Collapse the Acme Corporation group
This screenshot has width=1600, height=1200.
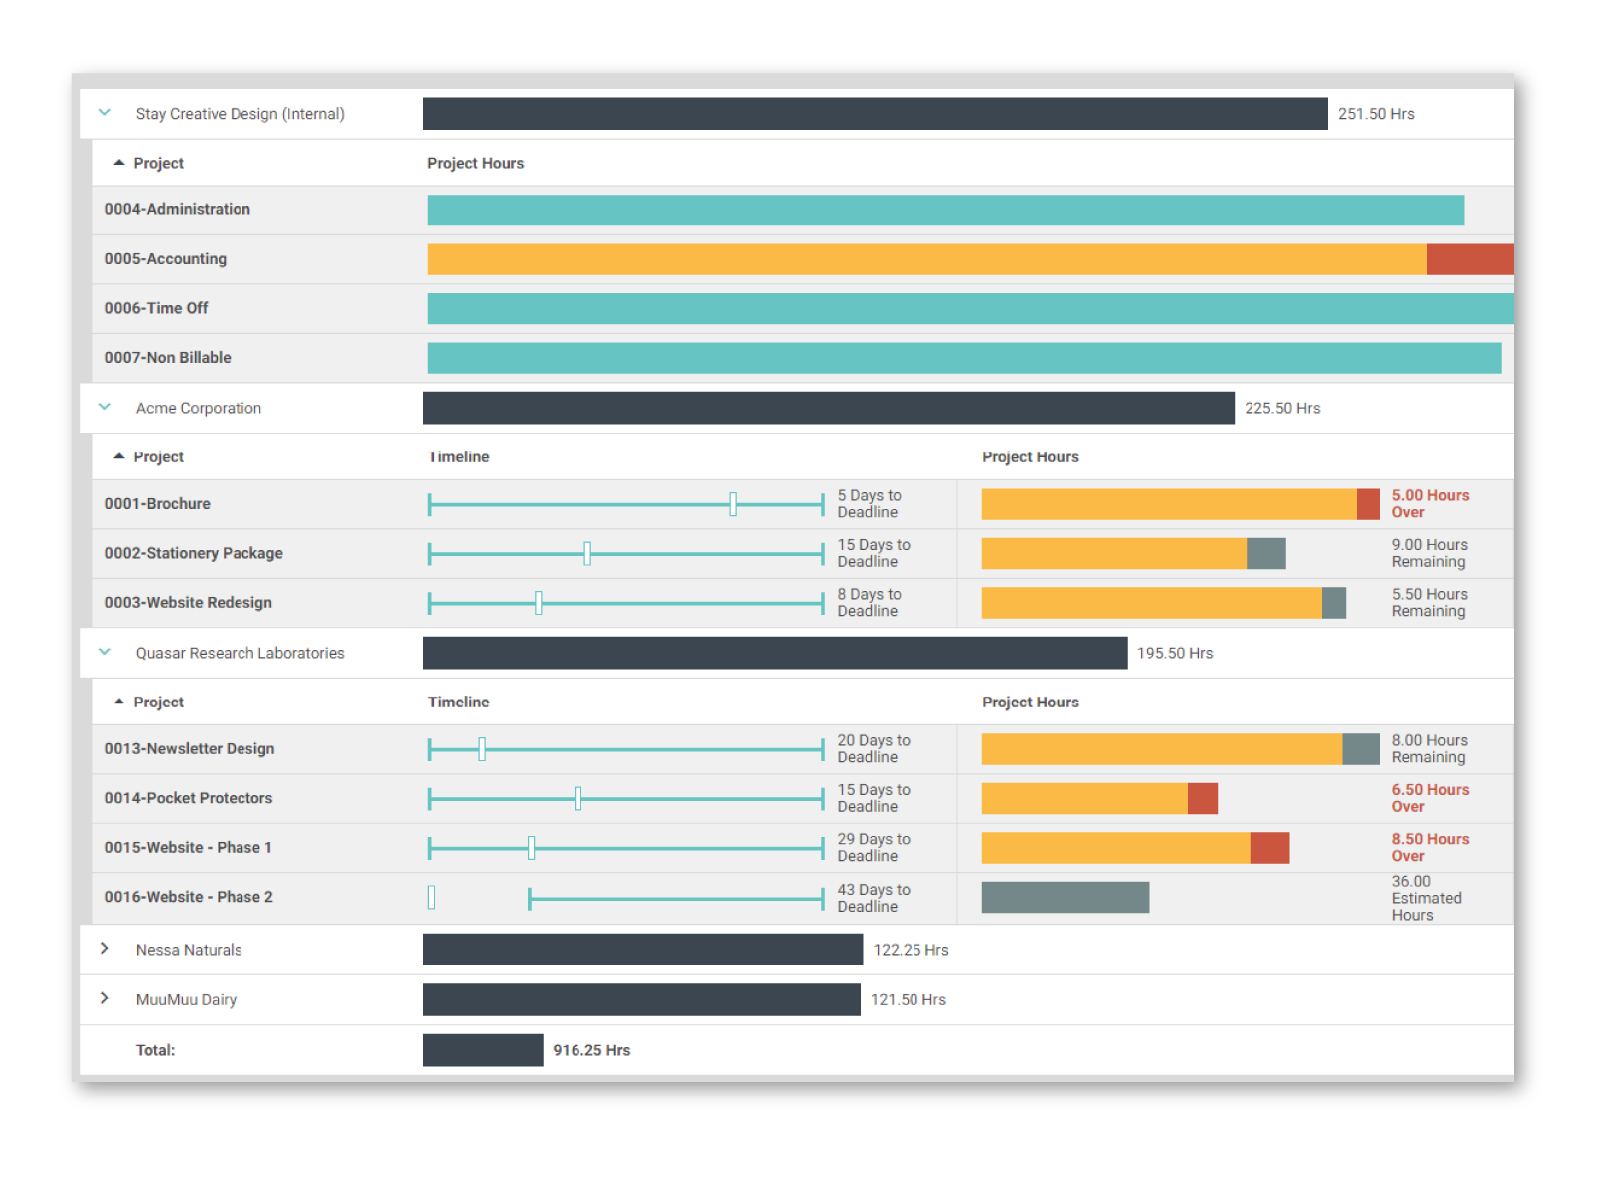105,407
